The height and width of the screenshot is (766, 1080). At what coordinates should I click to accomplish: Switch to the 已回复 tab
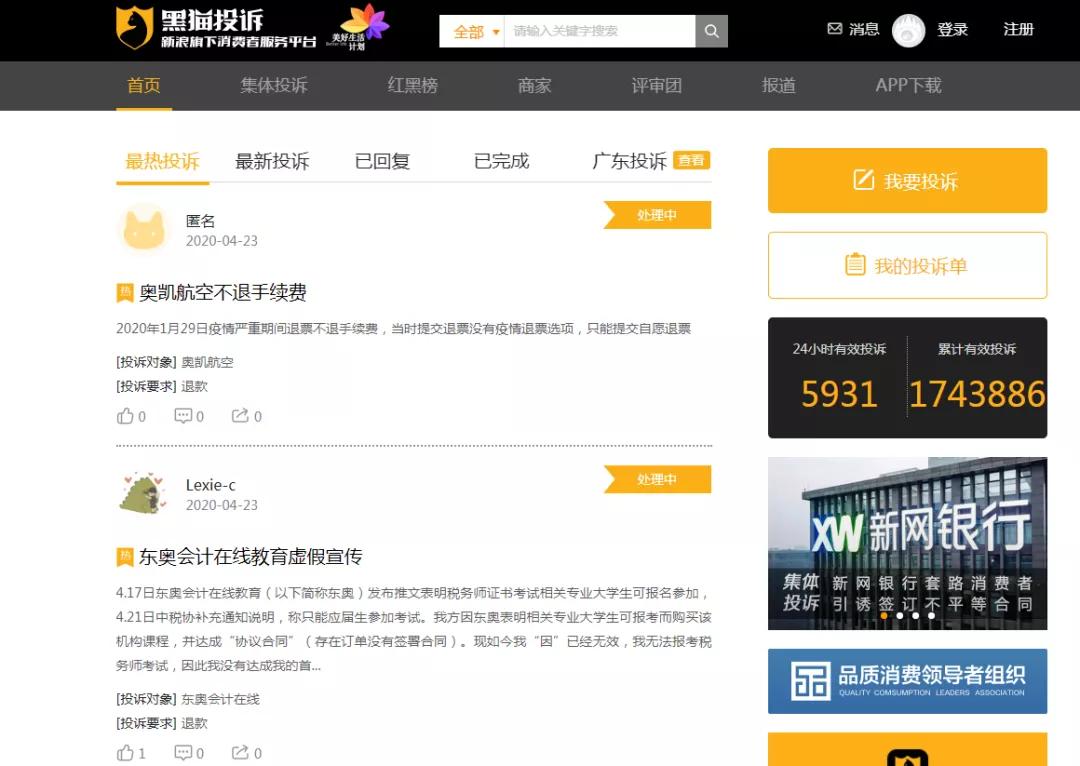(x=382, y=161)
